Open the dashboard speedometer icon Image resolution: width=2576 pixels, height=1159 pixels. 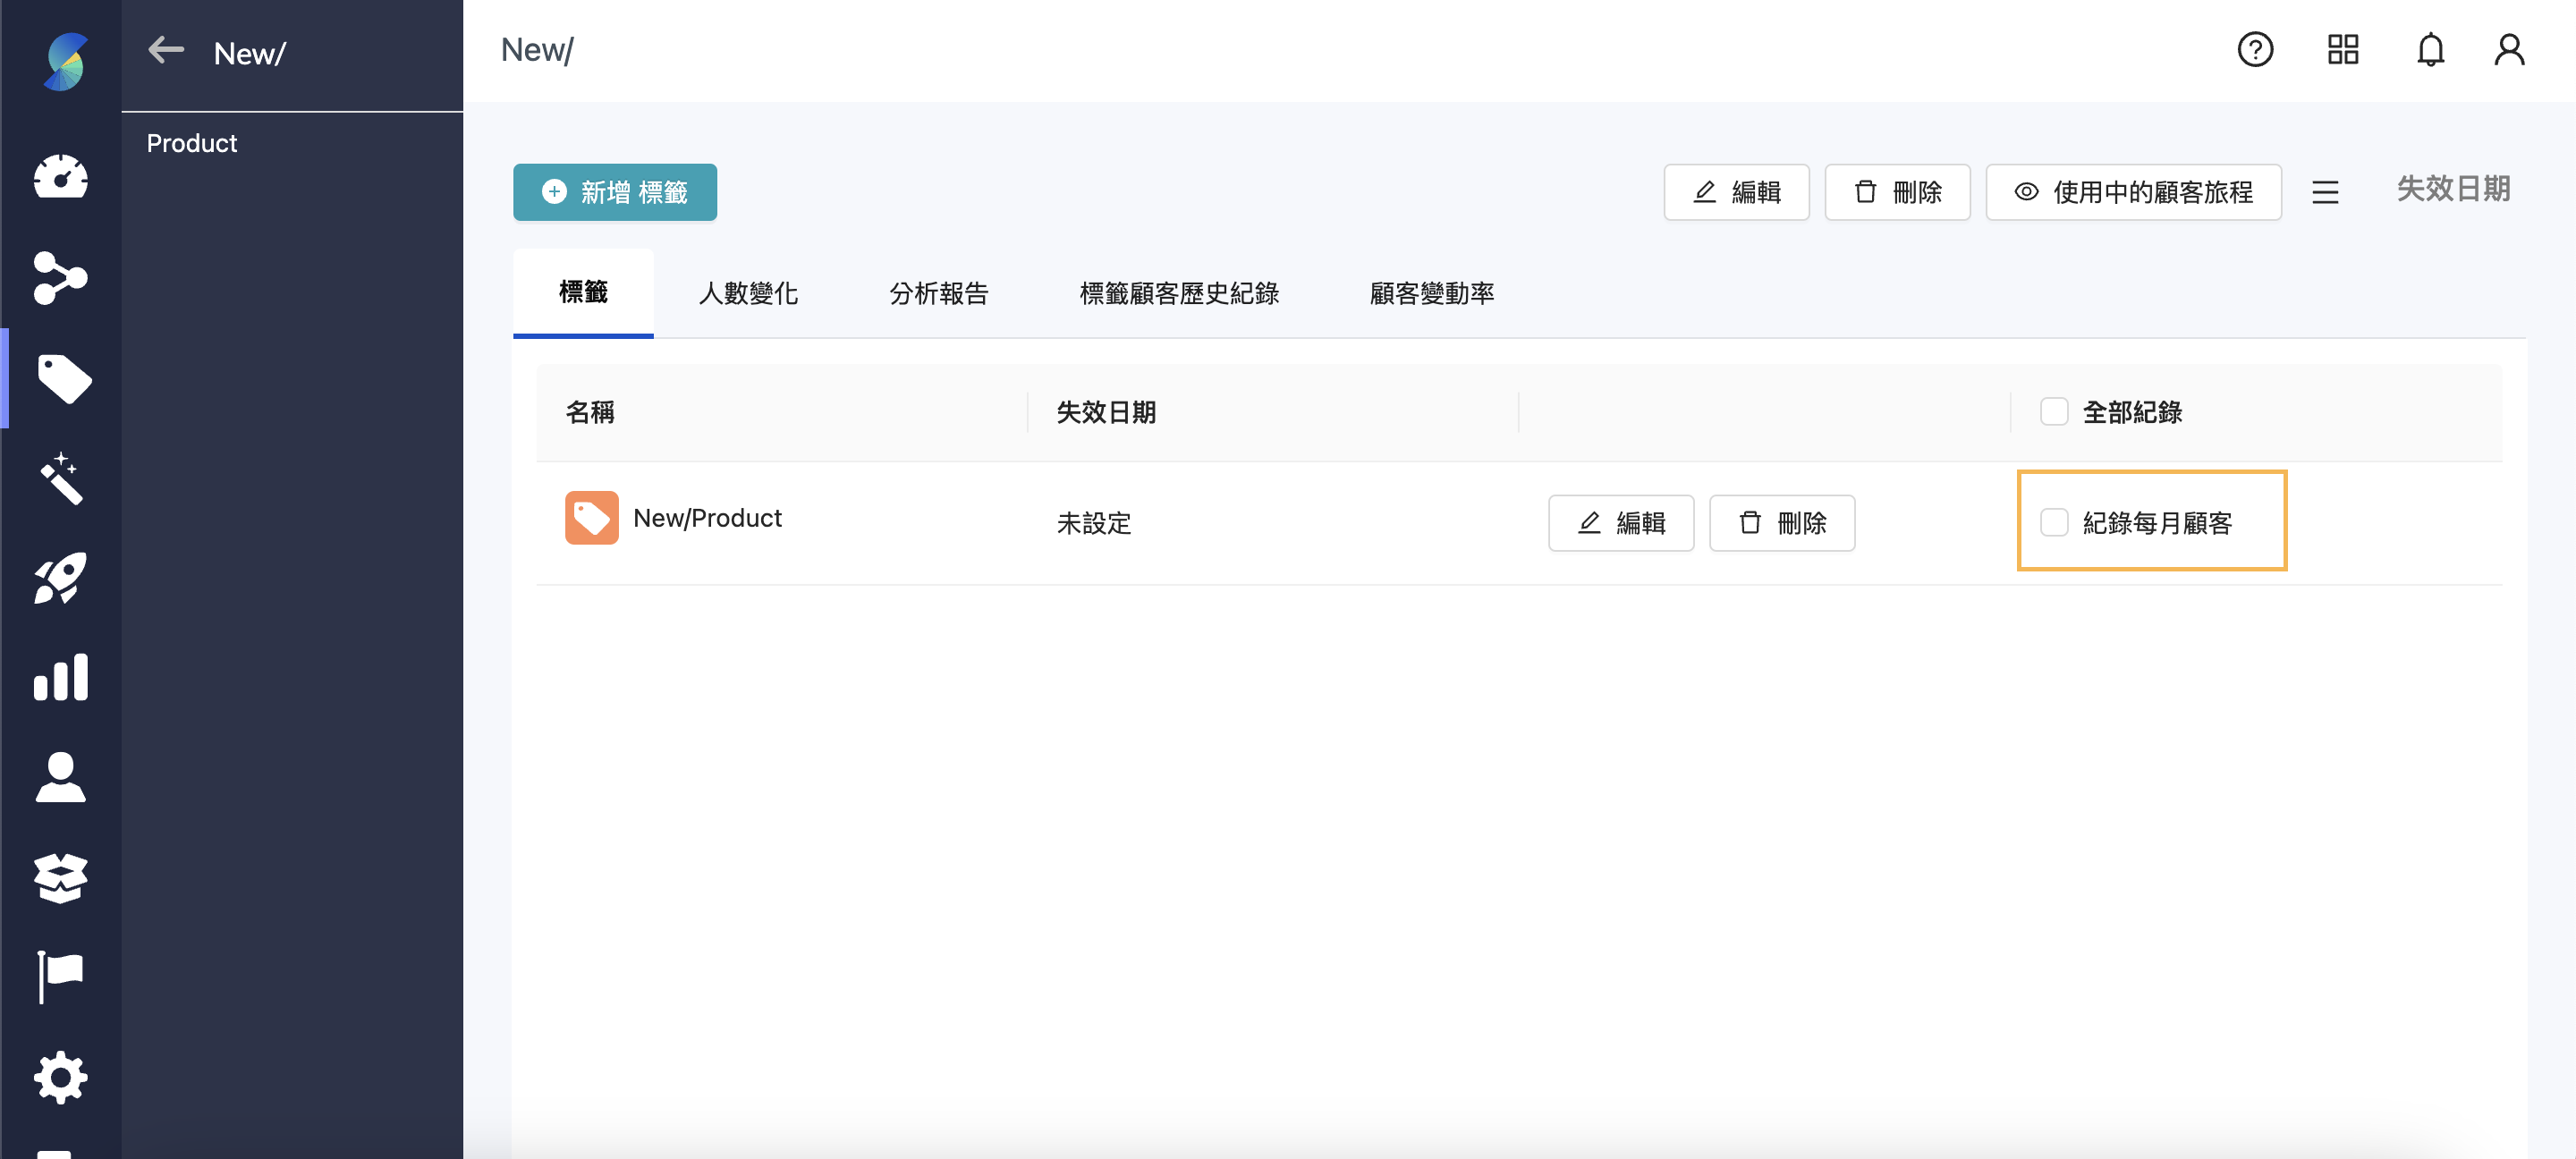point(61,178)
